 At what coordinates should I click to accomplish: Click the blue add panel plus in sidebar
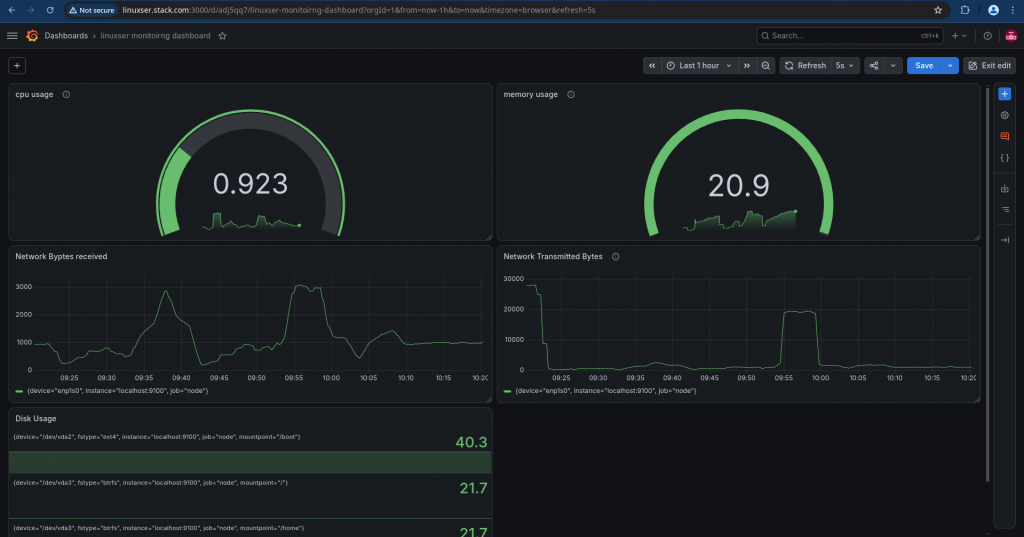pos(1004,94)
